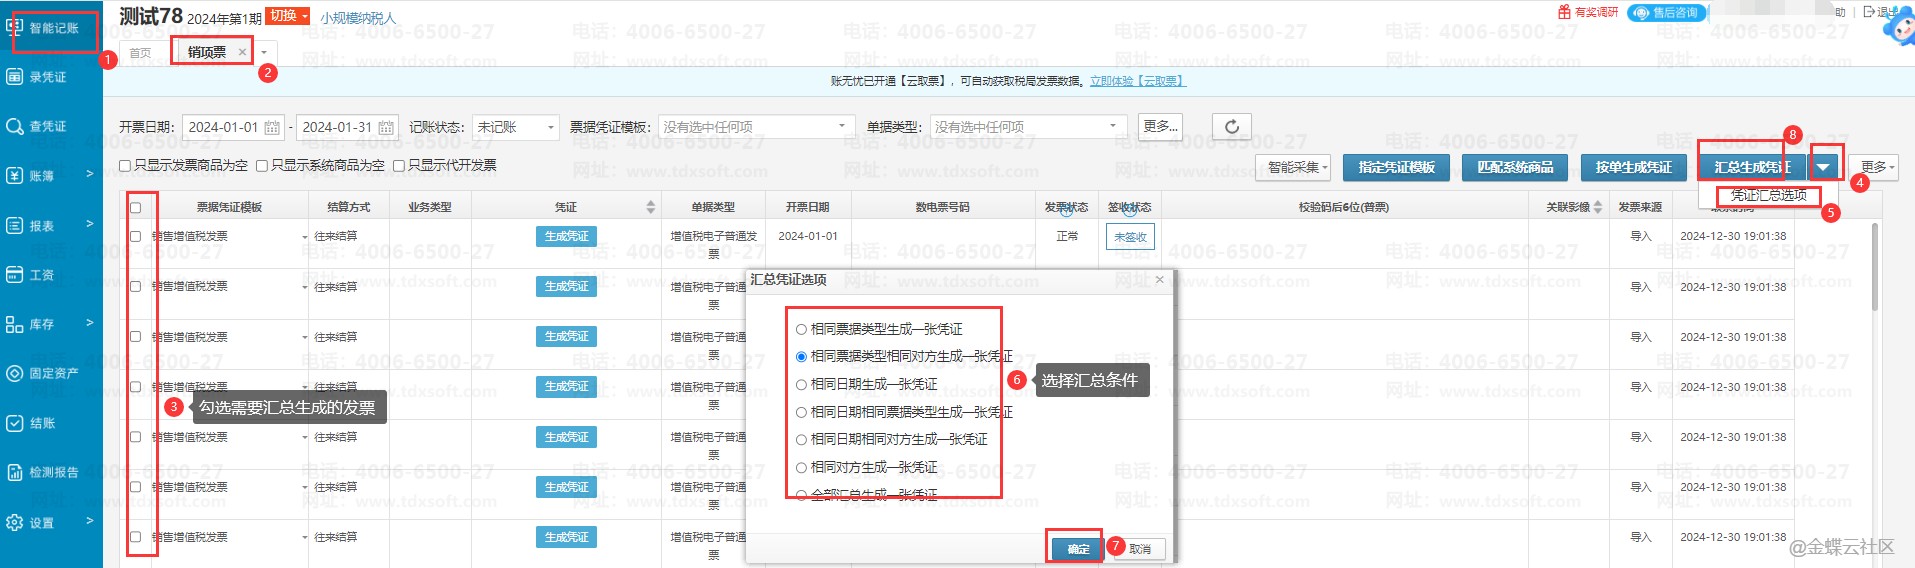Screen dimensions: 1915x568
Task: Close the 销项票 tab
Action: pos(242,52)
